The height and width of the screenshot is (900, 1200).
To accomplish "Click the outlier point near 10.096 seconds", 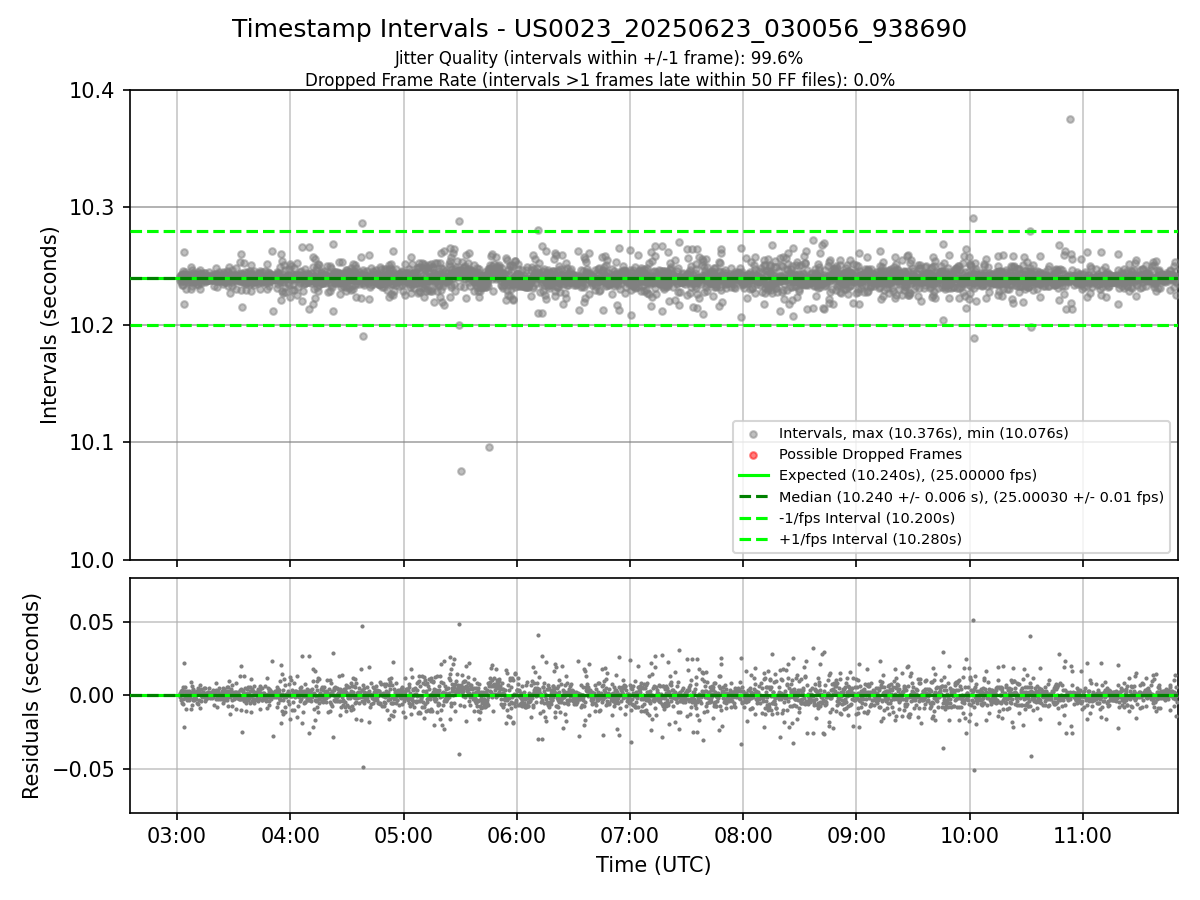I will point(489,447).
